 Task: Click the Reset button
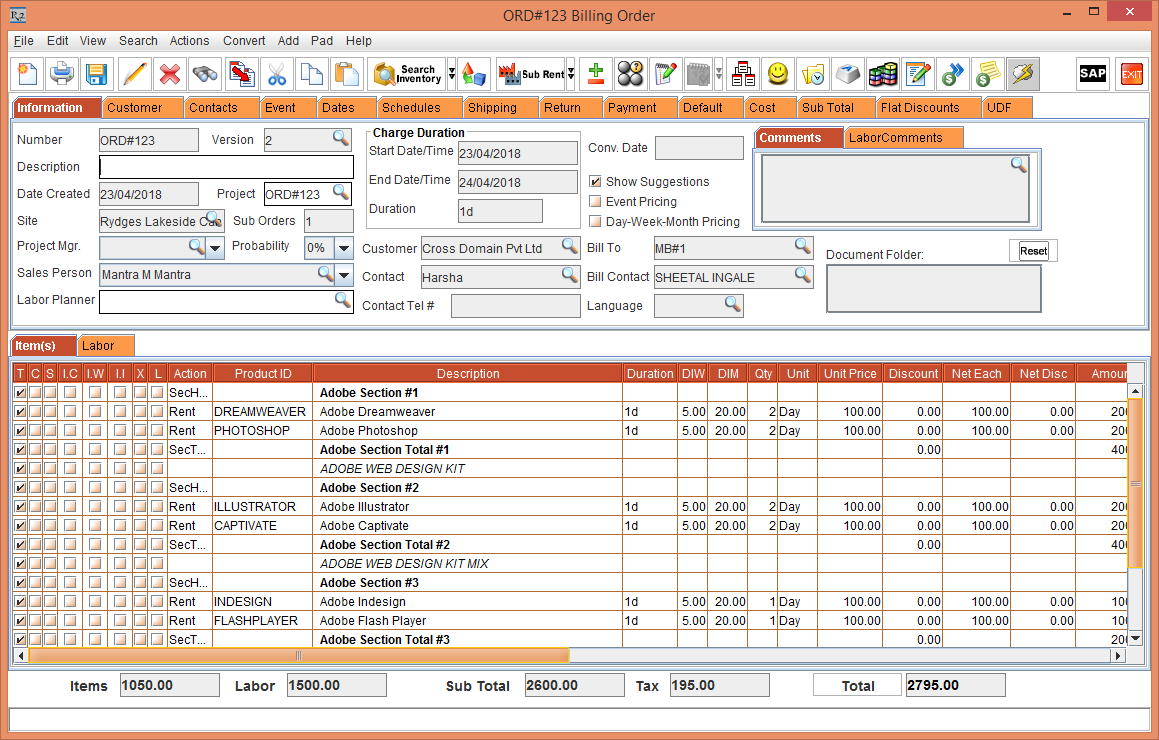[1033, 251]
